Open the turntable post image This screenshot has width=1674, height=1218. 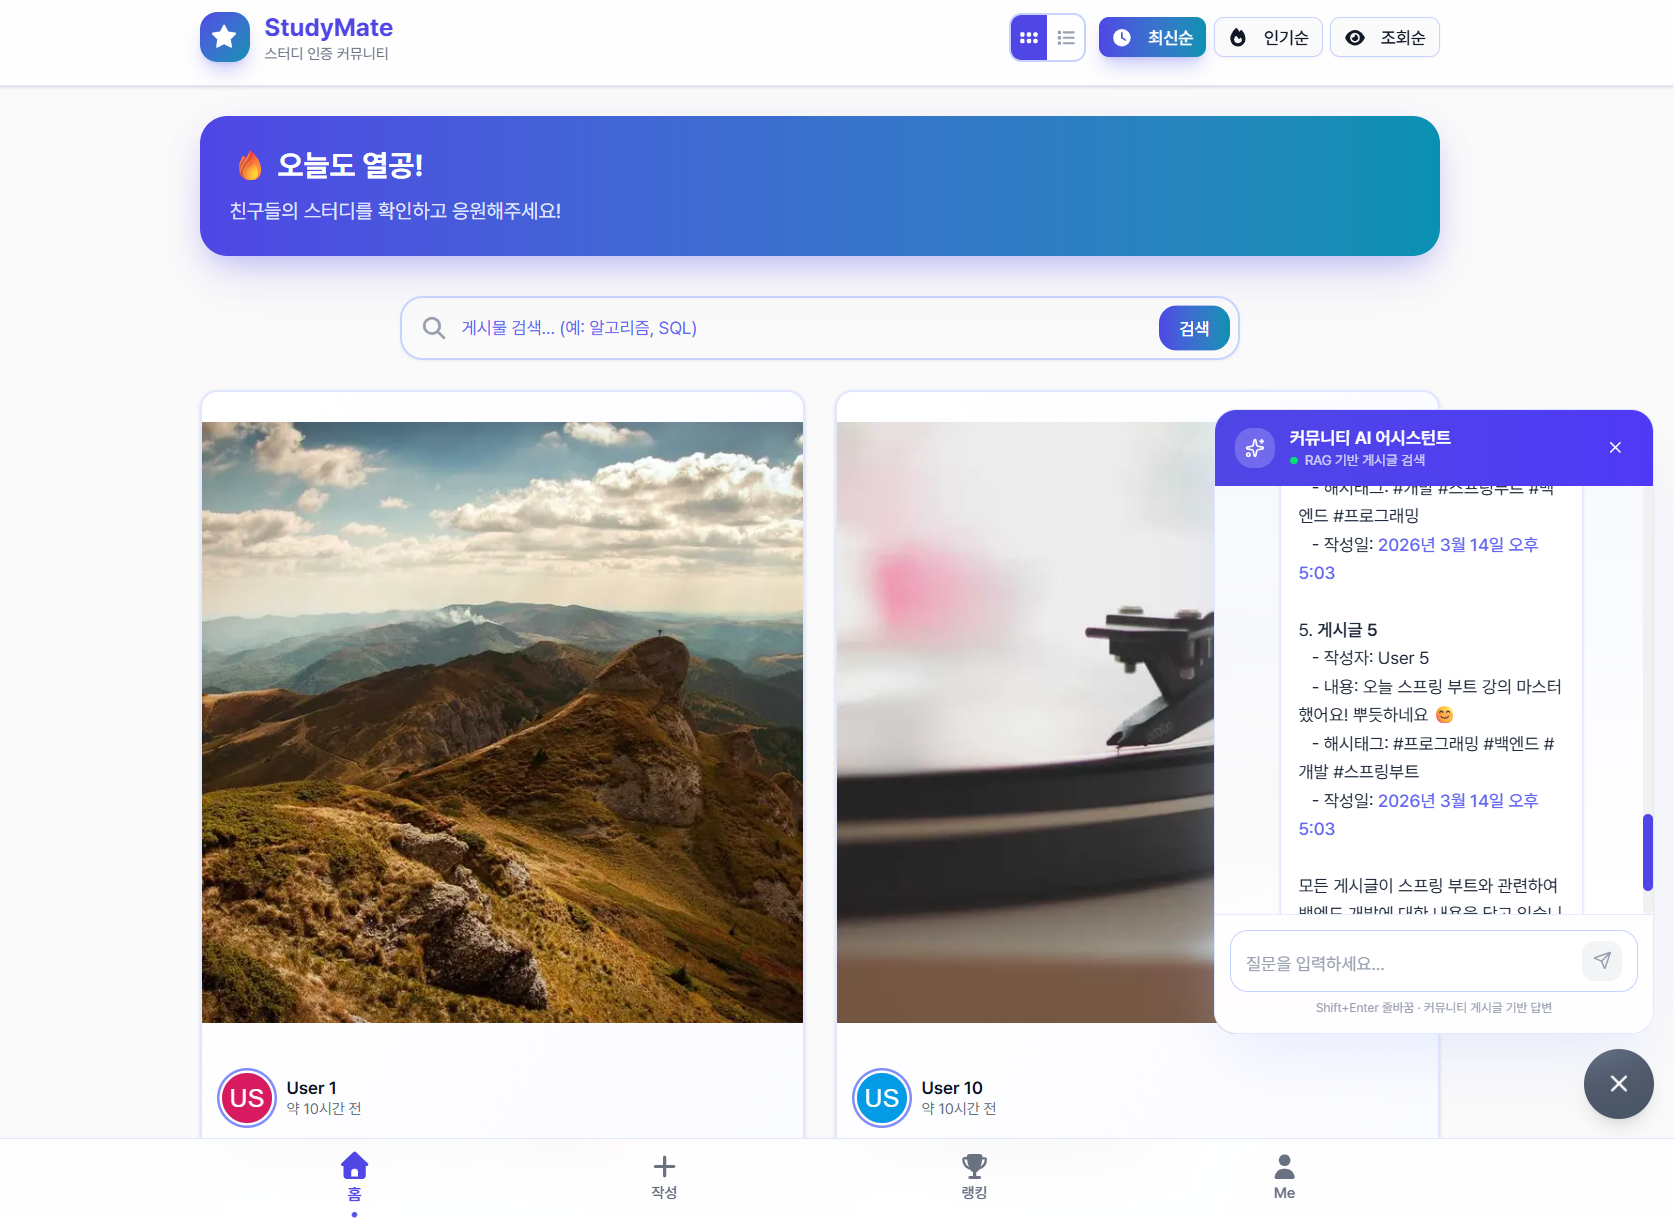pos(1026,722)
